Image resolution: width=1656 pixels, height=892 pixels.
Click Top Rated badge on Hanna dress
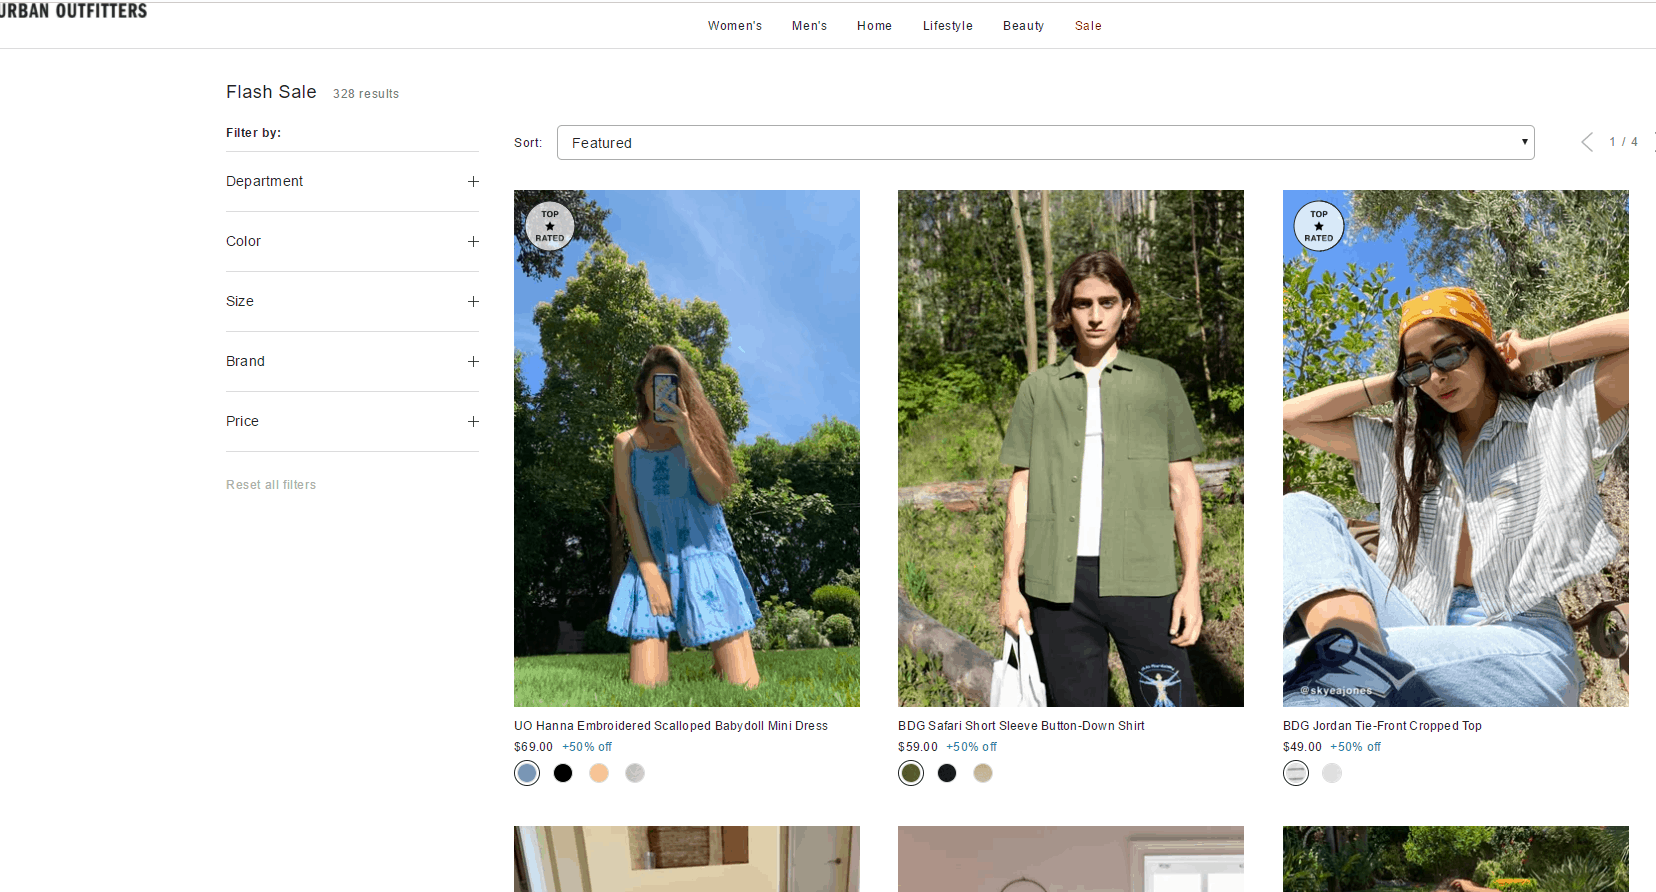point(550,226)
